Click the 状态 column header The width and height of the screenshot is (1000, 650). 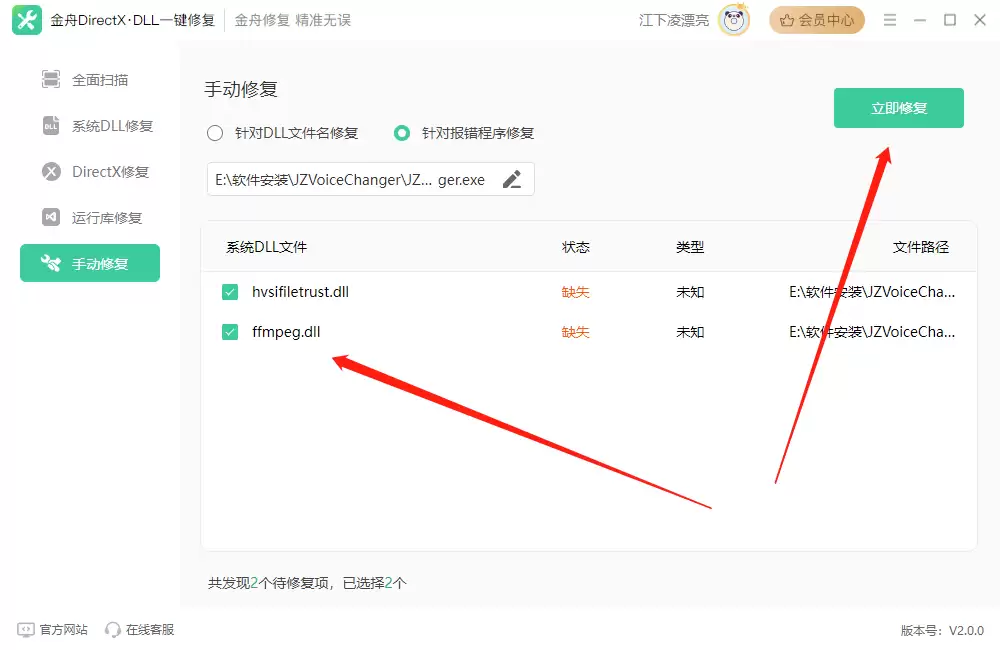575,247
